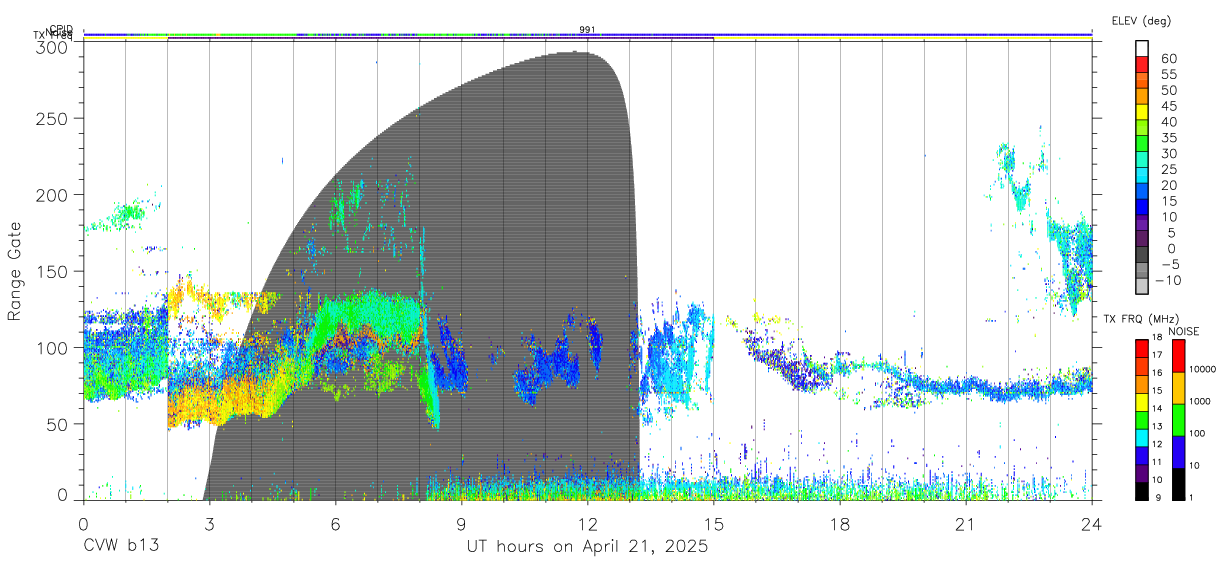Viewport: 1228px width, 567px height.
Task: Click the 'CPID' label at top left
Action: point(61,29)
